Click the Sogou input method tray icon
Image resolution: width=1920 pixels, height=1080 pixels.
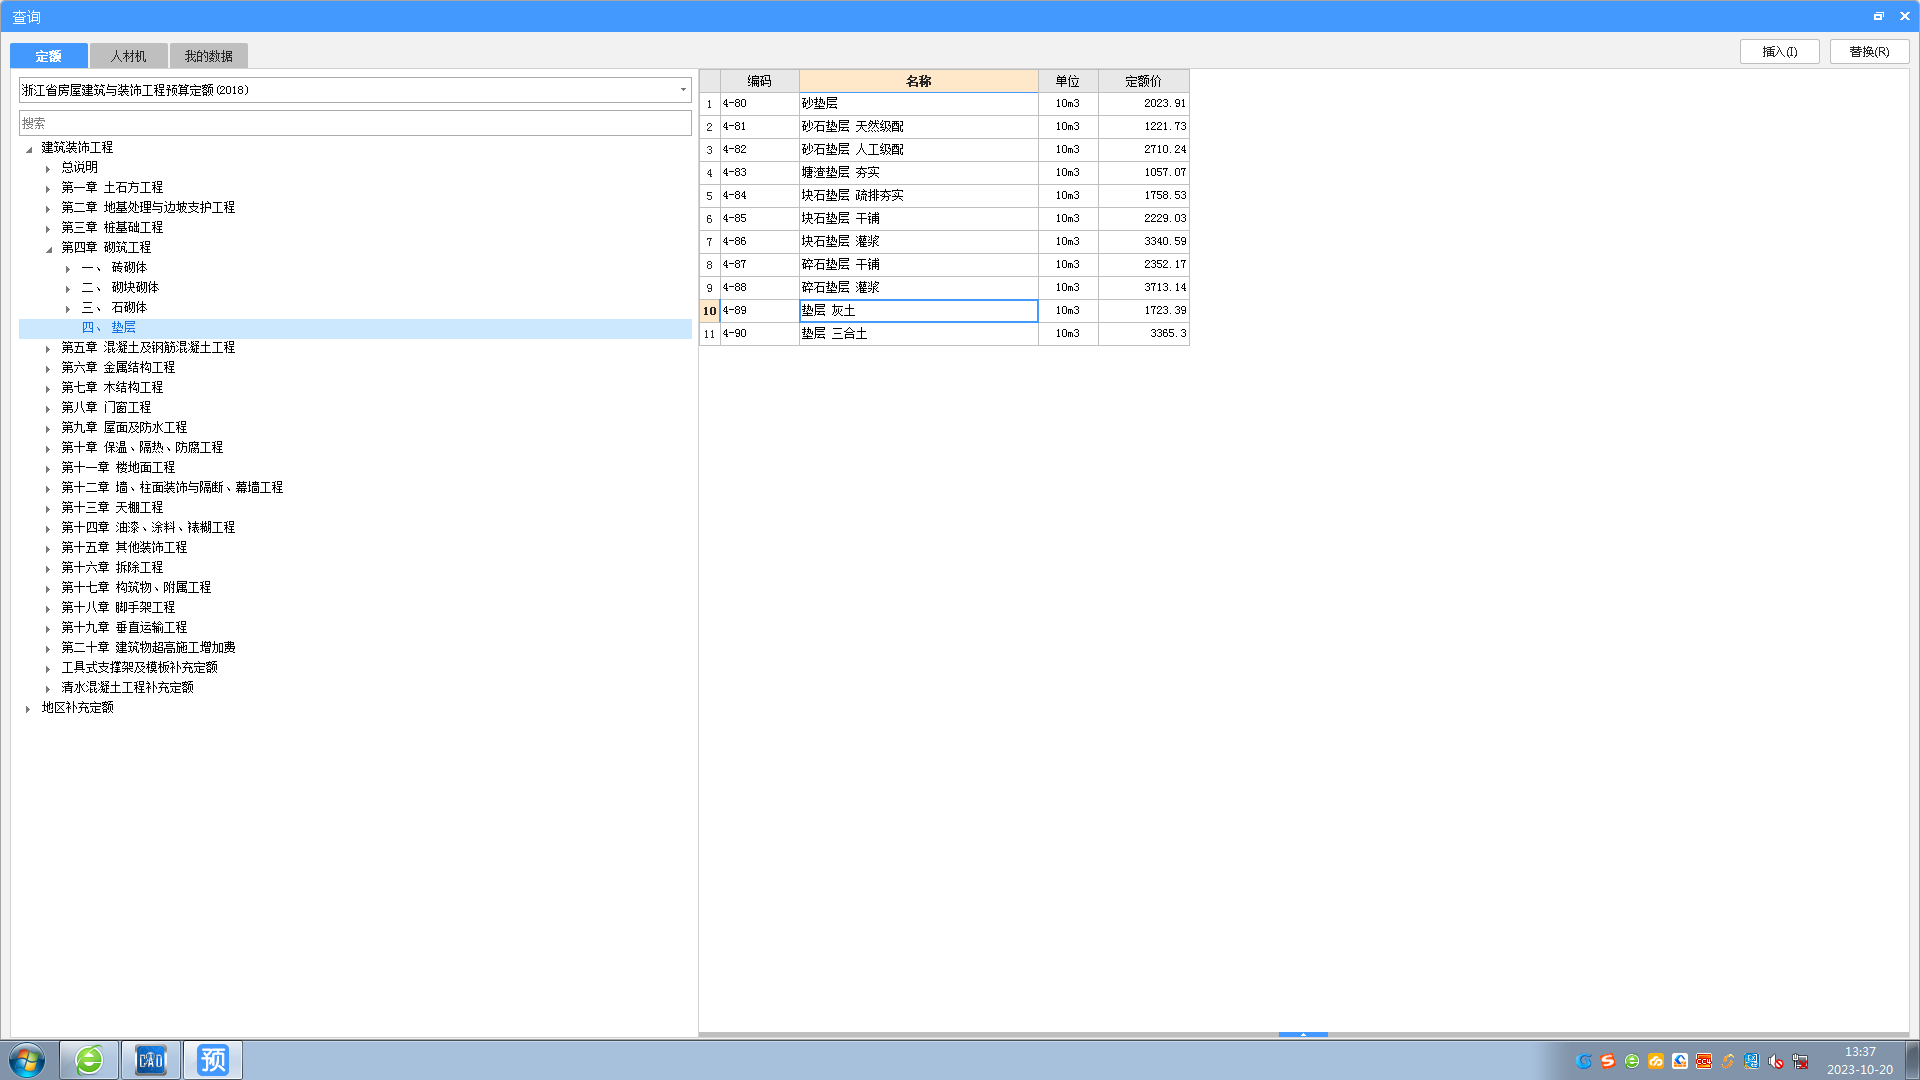(x=1608, y=1061)
